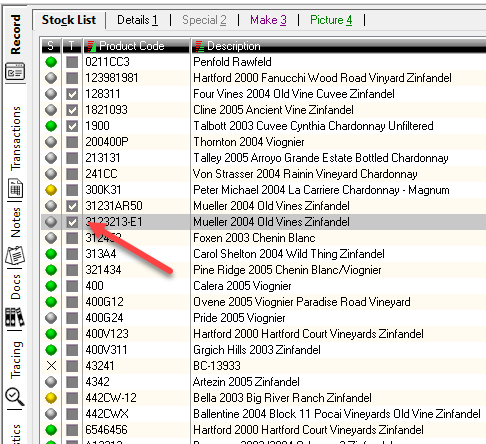Click grey status dot for 4342

pos(51,382)
